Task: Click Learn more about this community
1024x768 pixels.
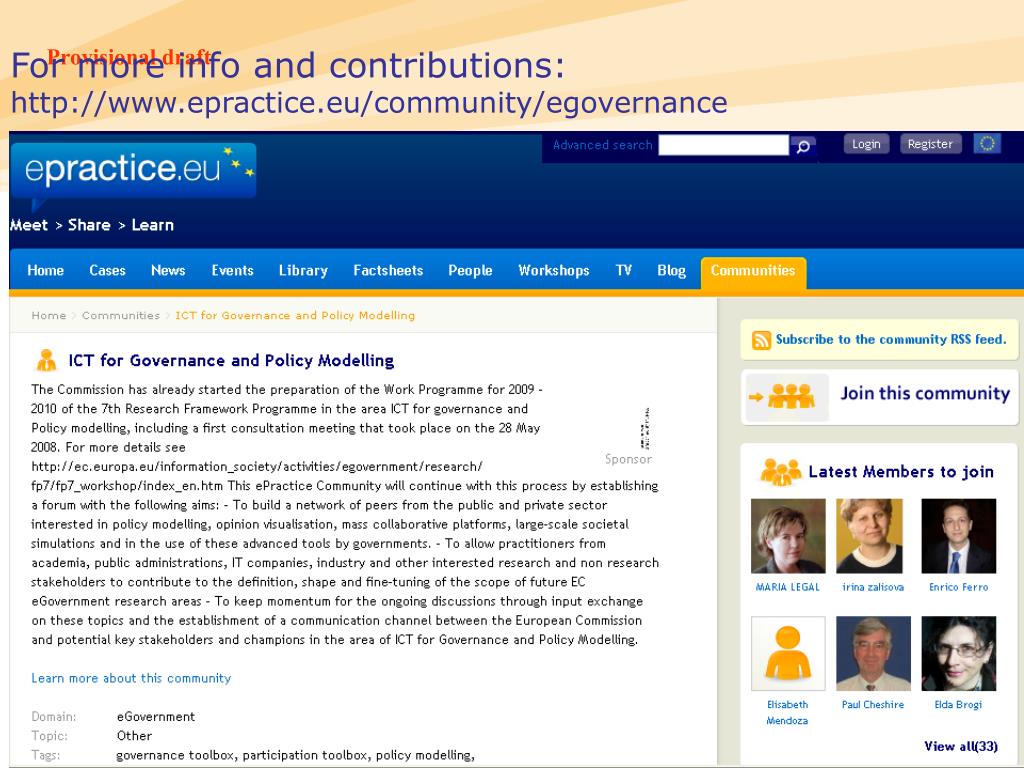Action: tap(131, 678)
